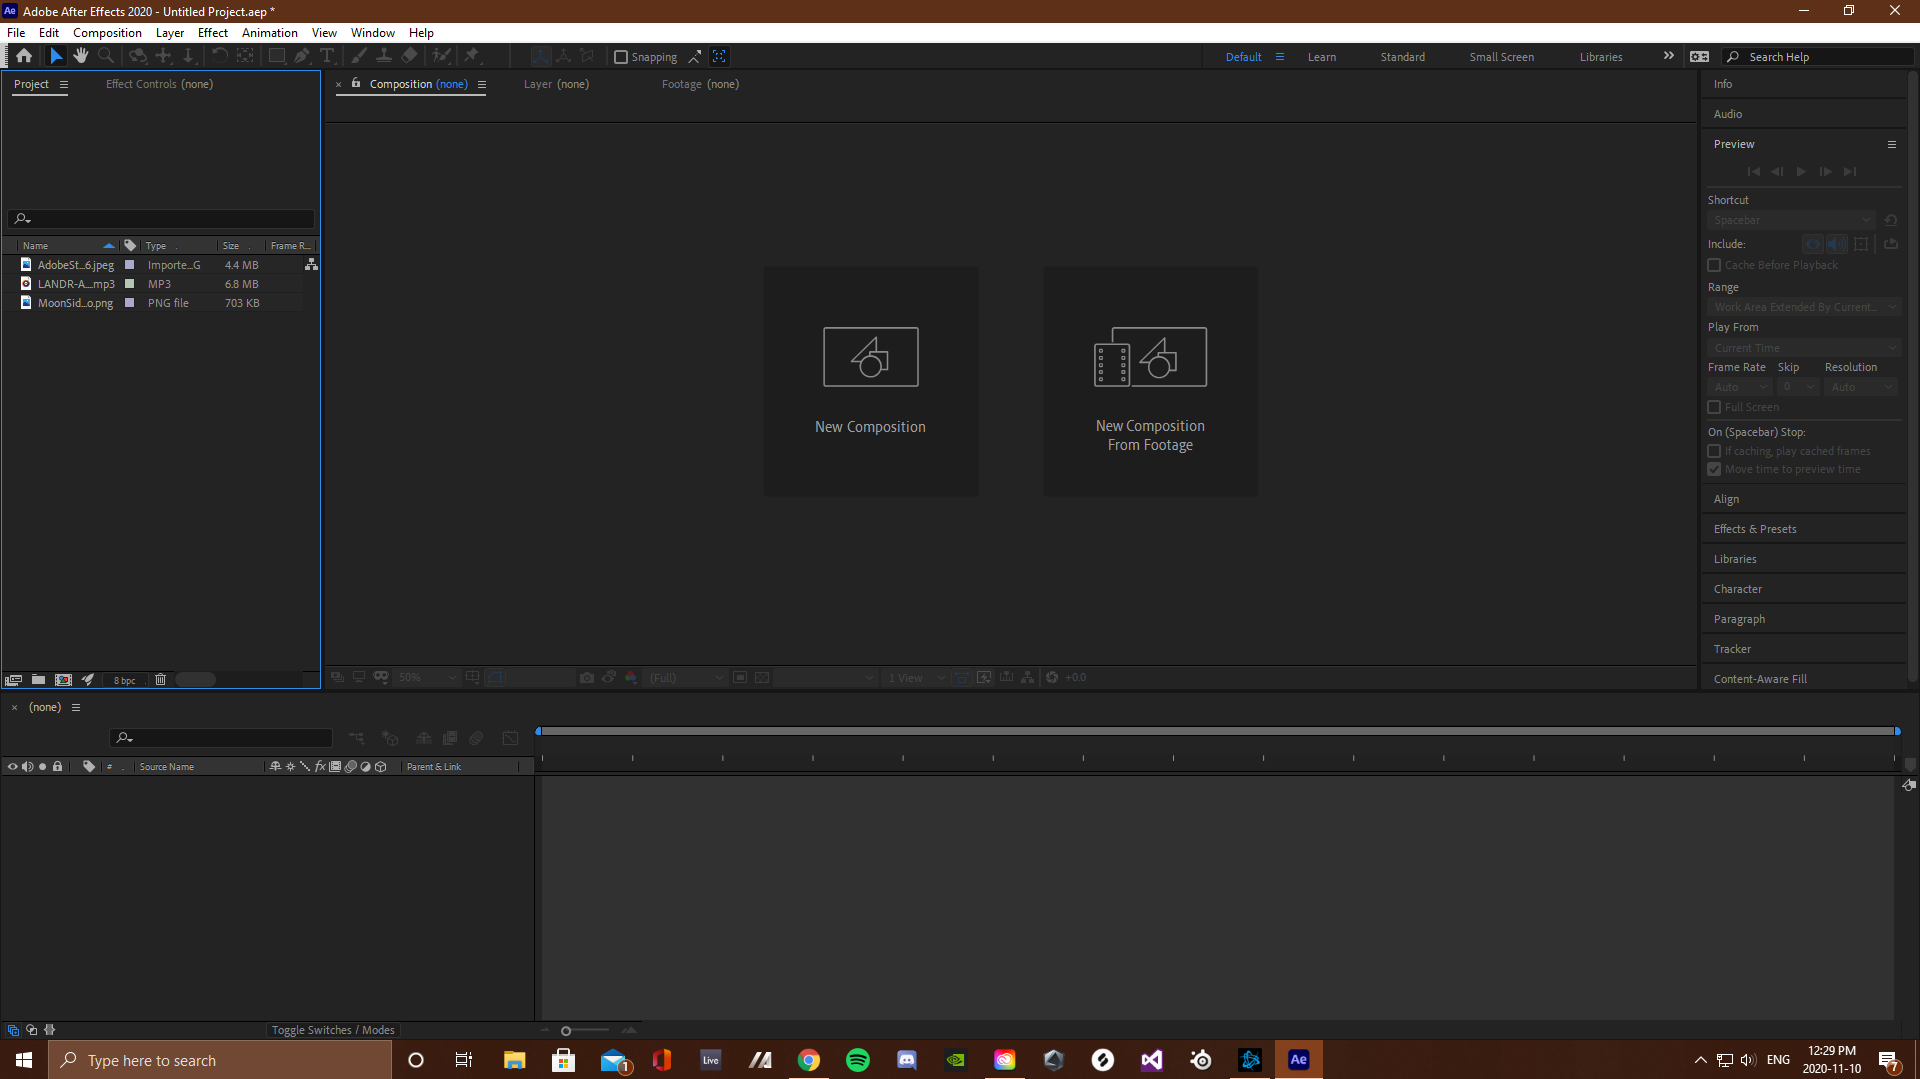The width and height of the screenshot is (1920, 1079).
Task: Click New Composition From Footage button
Action: pos(1150,381)
